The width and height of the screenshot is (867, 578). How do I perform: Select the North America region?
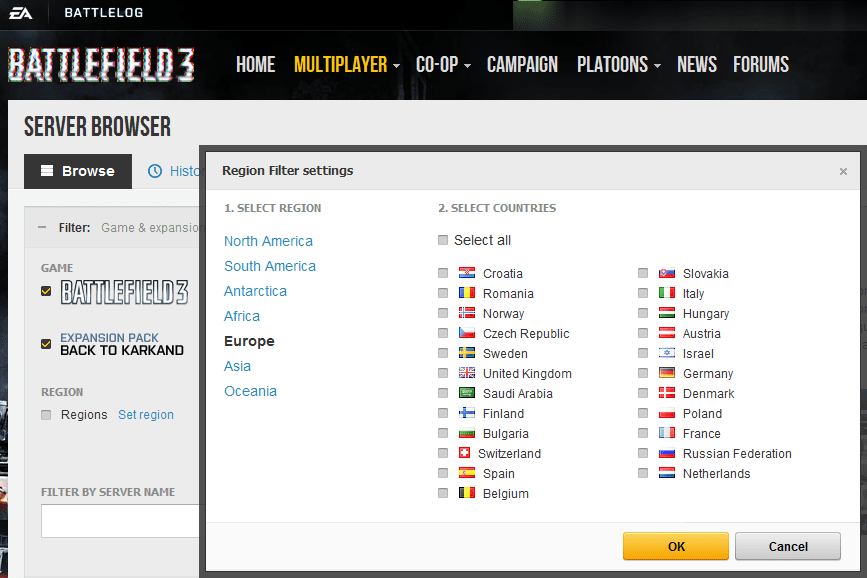268,241
